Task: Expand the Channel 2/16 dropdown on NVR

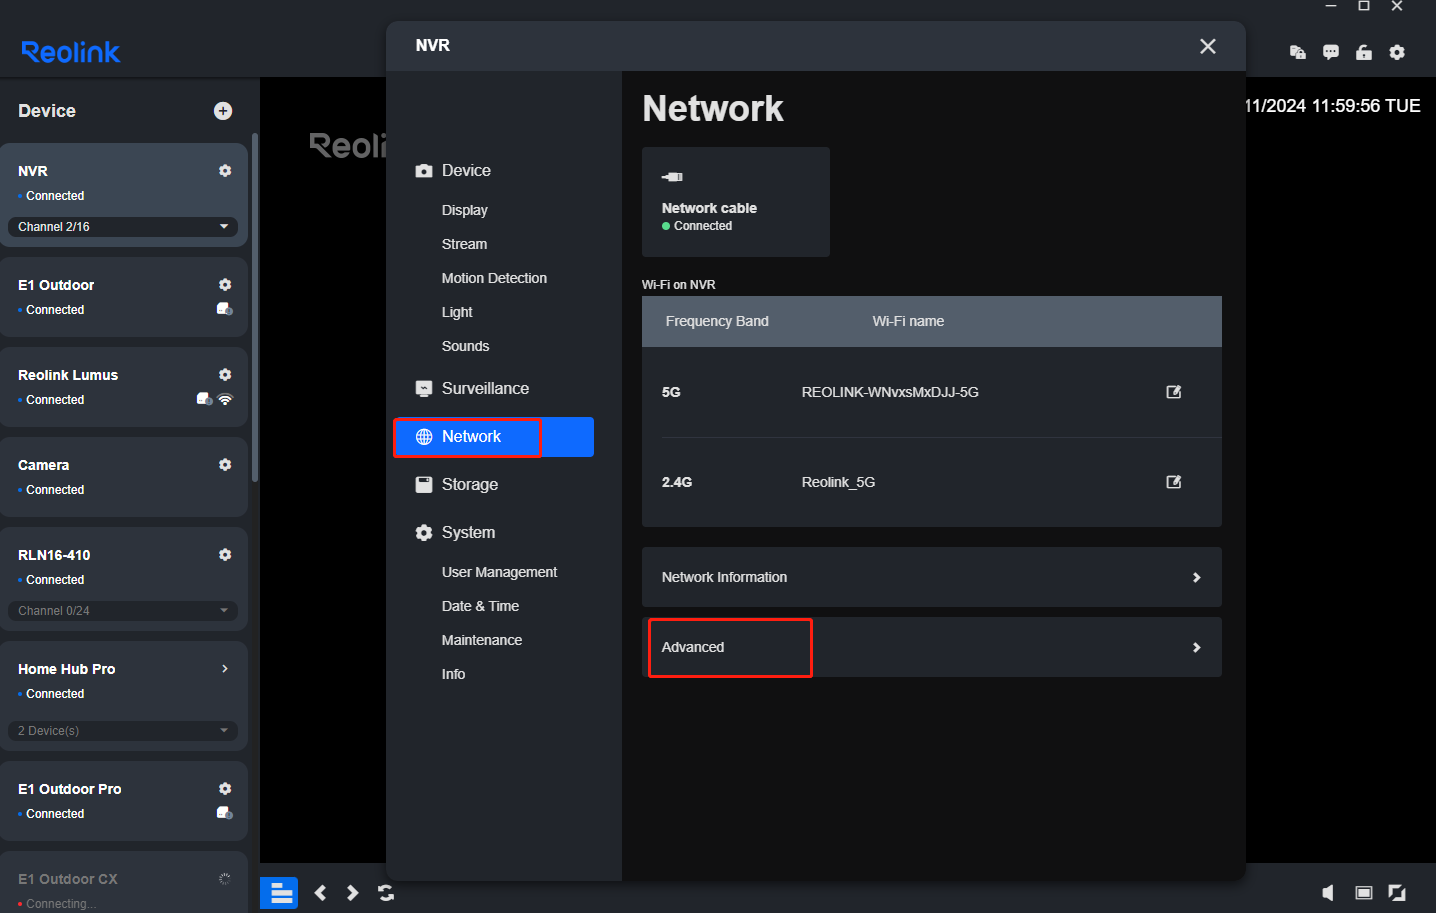Action: [123, 227]
